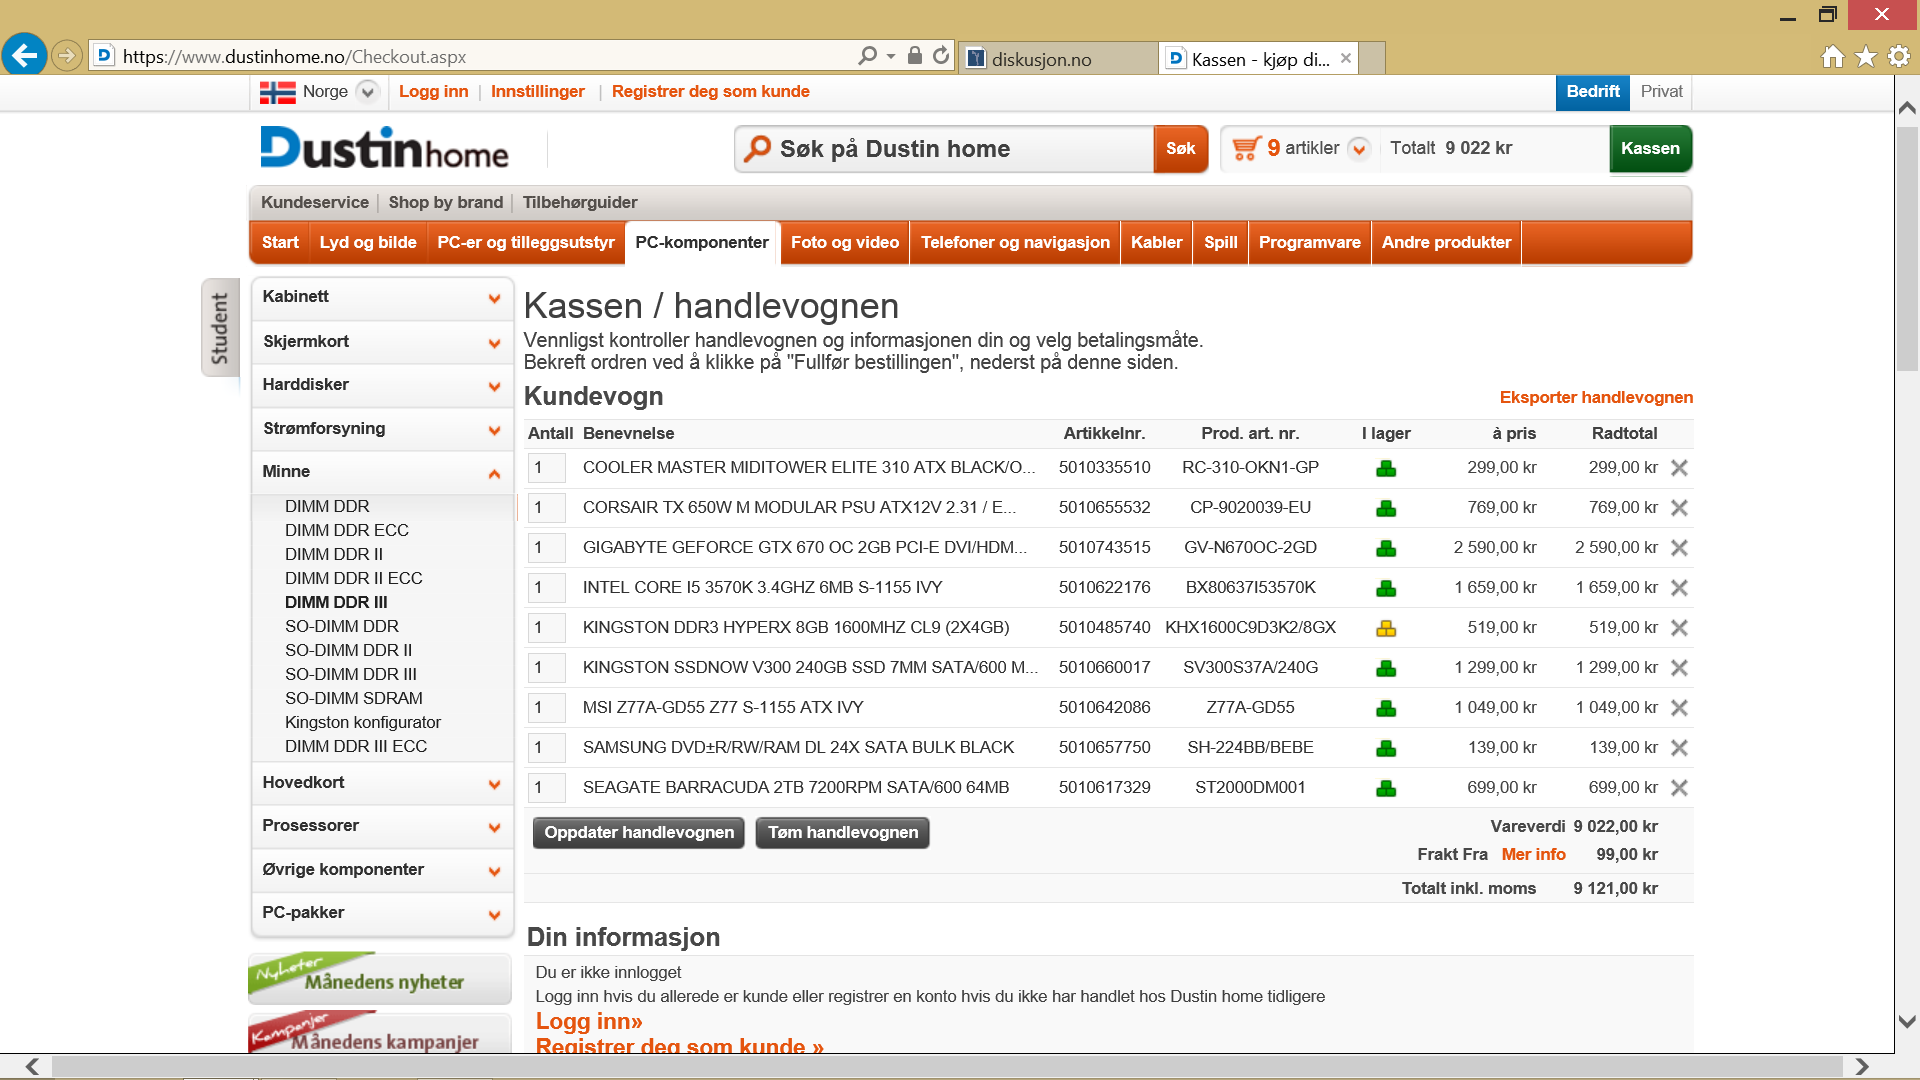Viewport: 1920px width, 1080px height.
Task: Remove the Cooler Master case from cart
Action: (x=1679, y=468)
